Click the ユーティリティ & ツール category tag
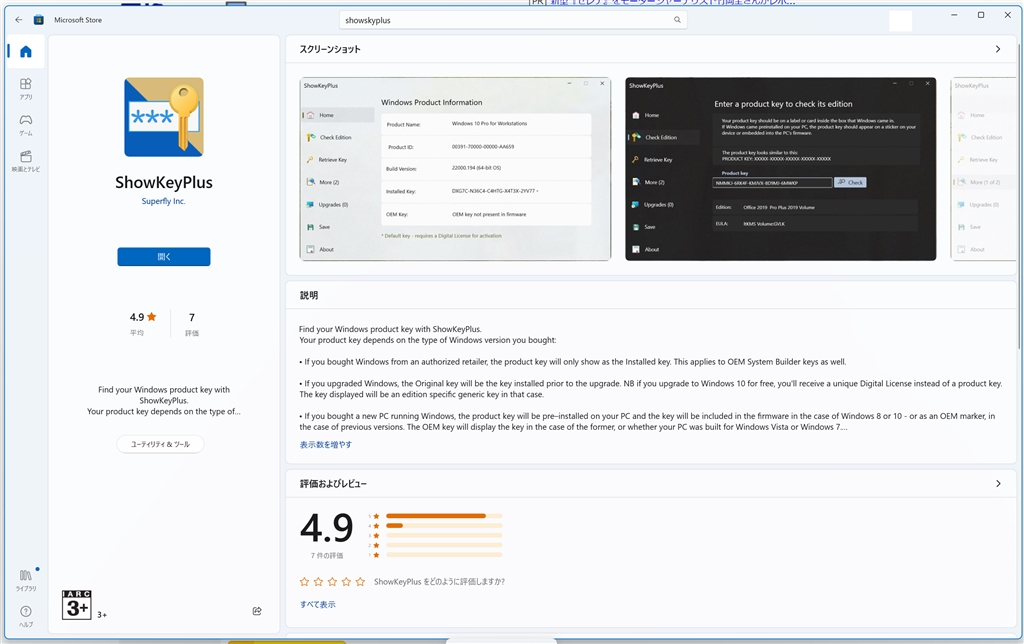 160,444
